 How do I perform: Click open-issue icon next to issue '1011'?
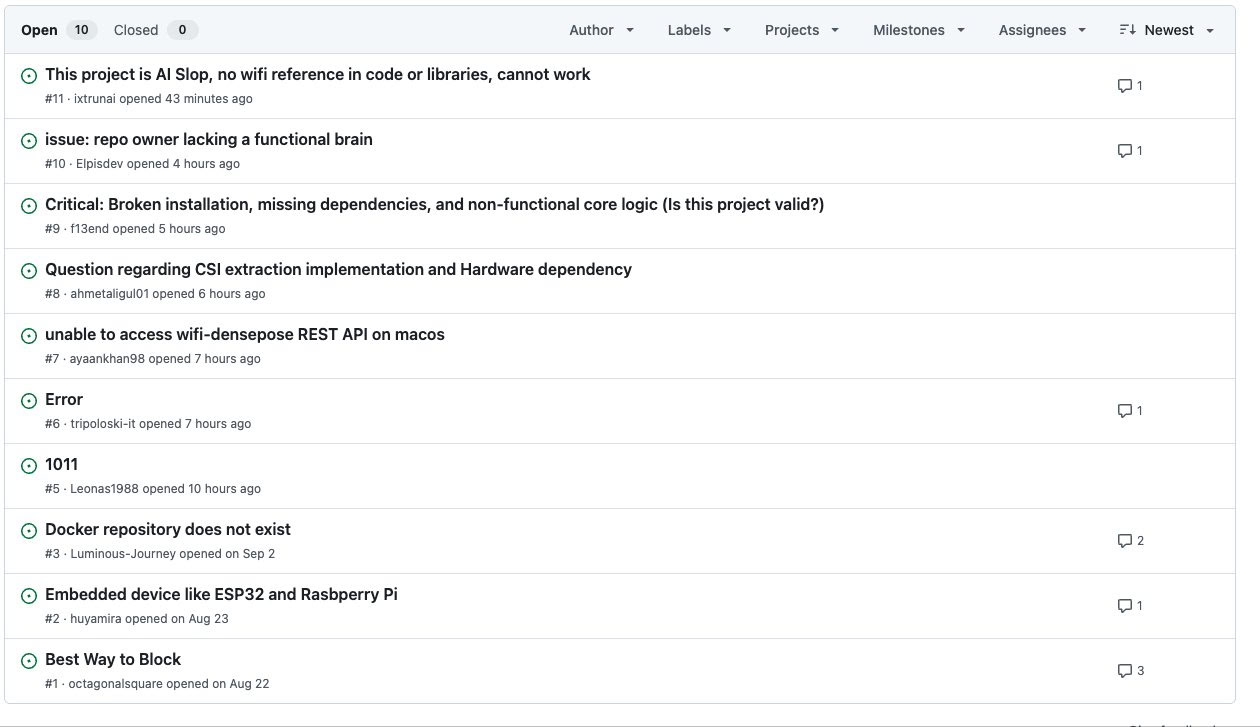[x=29, y=465]
